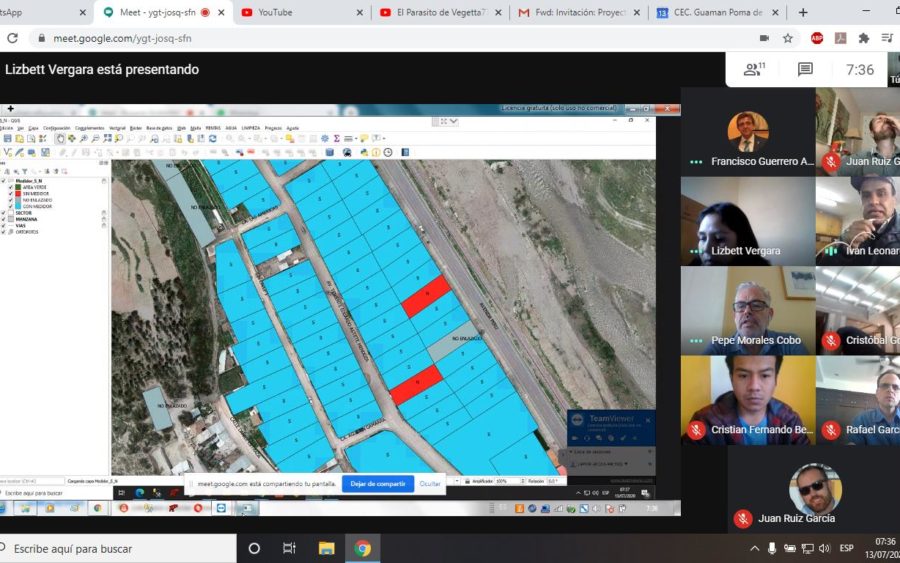Select Lizbett Vergara's video tile
This screenshot has height=563, width=900.
[748, 222]
